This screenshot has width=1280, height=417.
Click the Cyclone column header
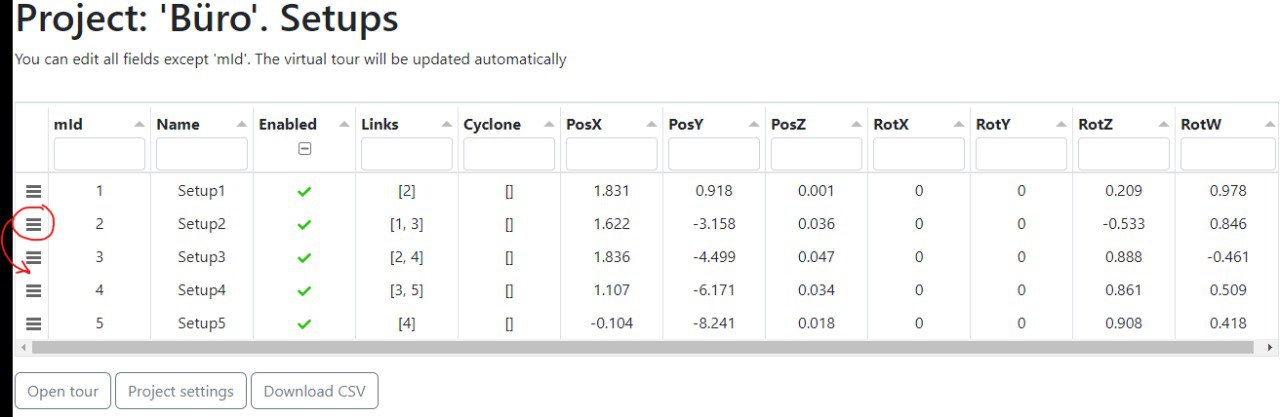[x=492, y=124]
